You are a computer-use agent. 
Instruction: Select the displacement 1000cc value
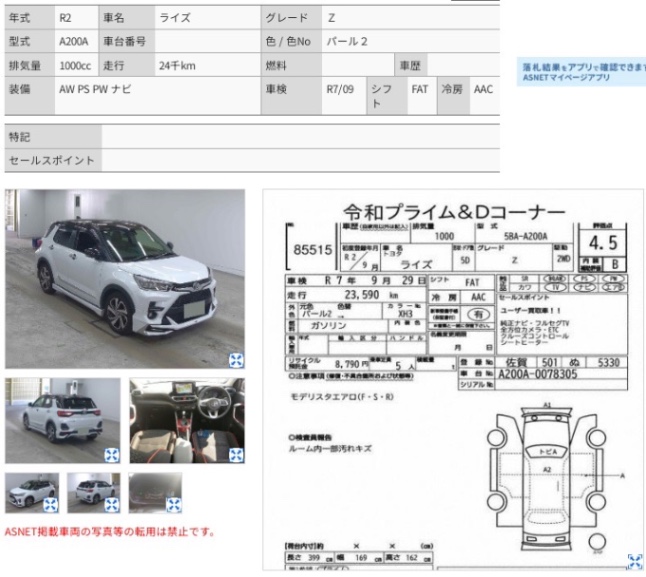coord(75,65)
